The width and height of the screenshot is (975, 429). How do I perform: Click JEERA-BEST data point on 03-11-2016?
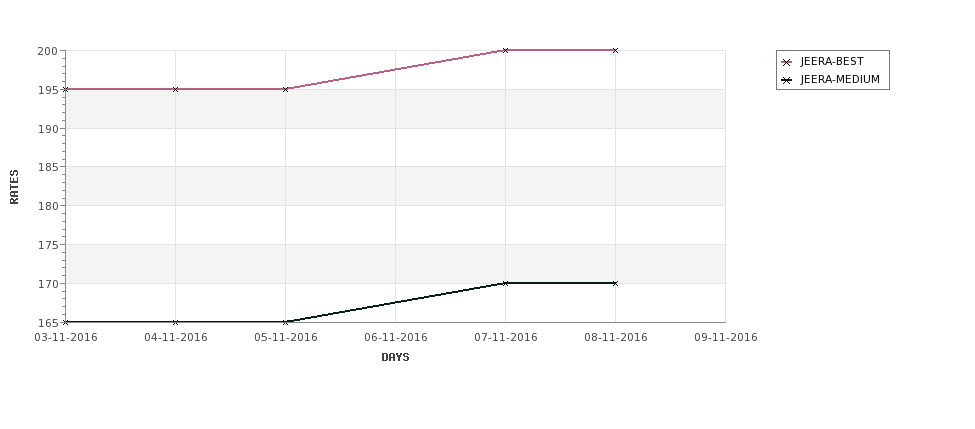click(66, 90)
